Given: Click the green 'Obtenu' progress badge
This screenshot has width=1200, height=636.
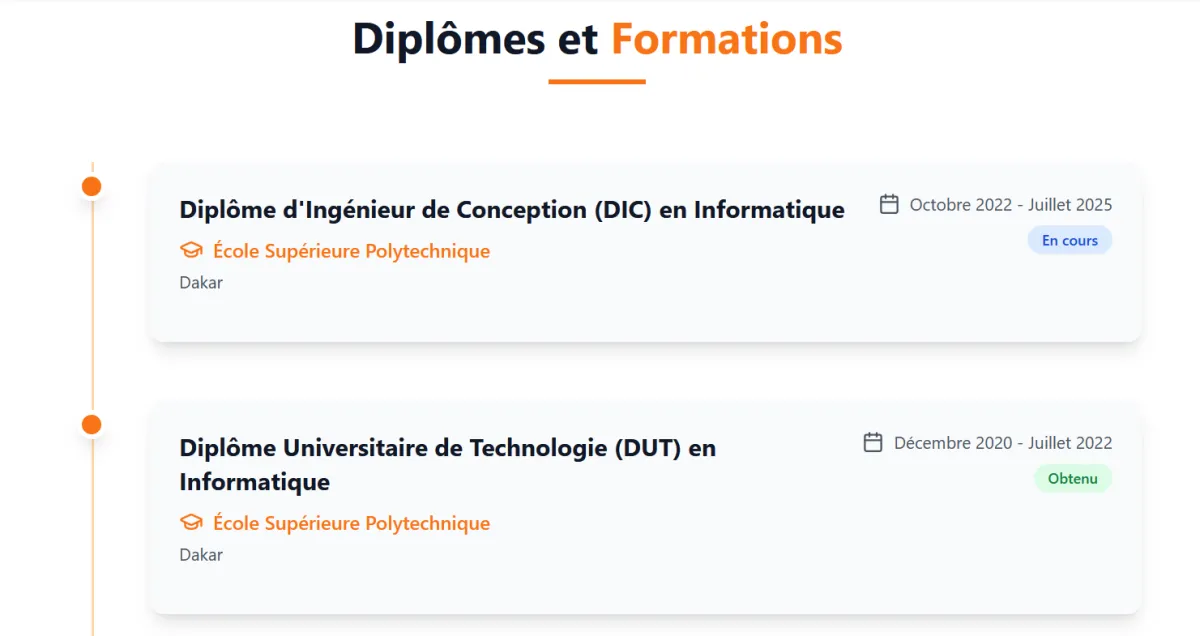Looking at the screenshot, I should point(1073,479).
